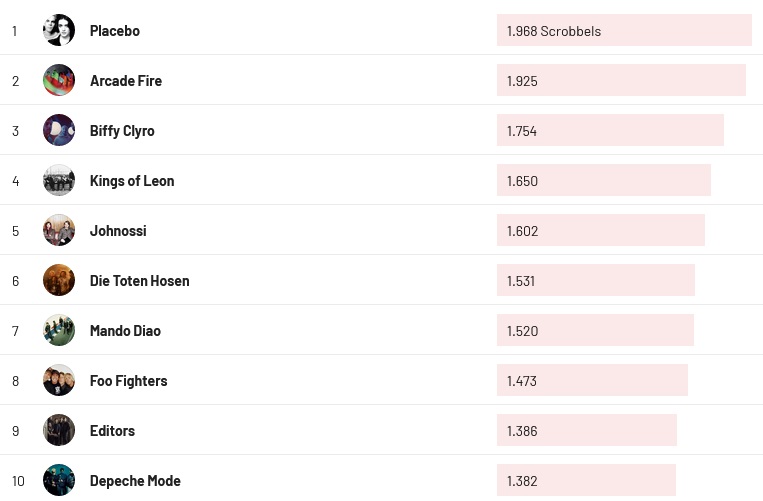Viewport: 763px width, 501px height.
Task: Select Johnossi's 1.602 scrobble bar
Action: 600,230
